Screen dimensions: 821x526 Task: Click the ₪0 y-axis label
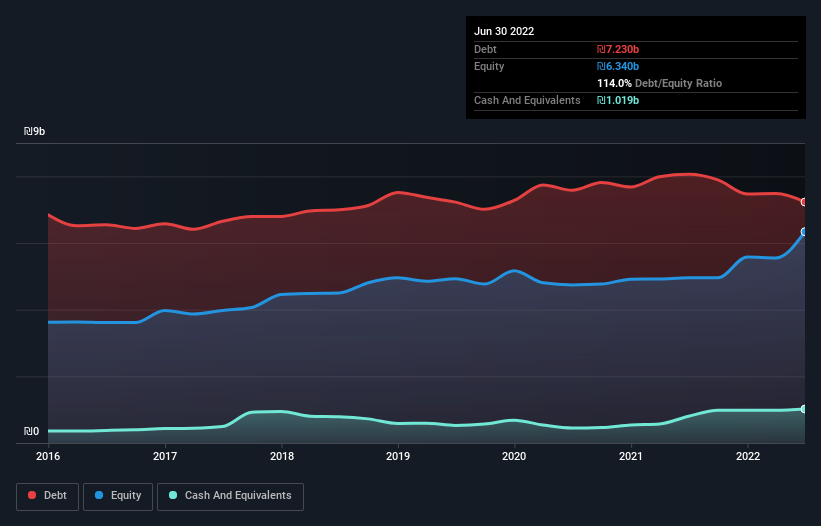point(31,431)
